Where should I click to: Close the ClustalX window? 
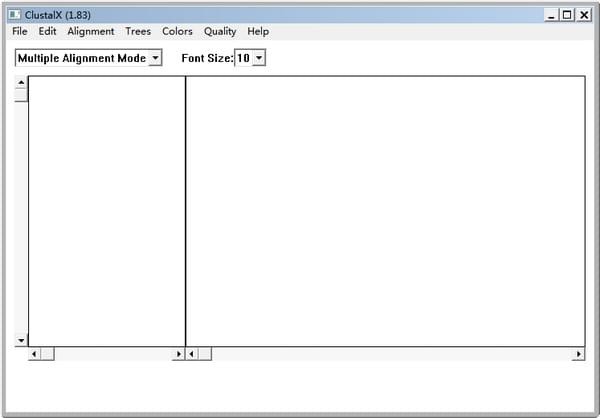point(584,15)
